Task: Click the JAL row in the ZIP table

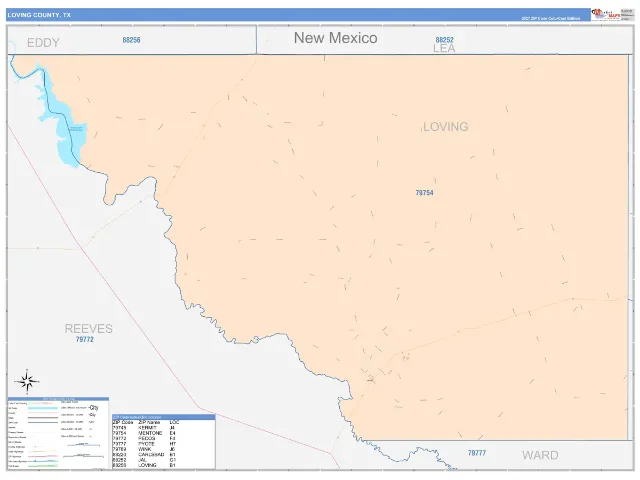Action: tap(164, 460)
